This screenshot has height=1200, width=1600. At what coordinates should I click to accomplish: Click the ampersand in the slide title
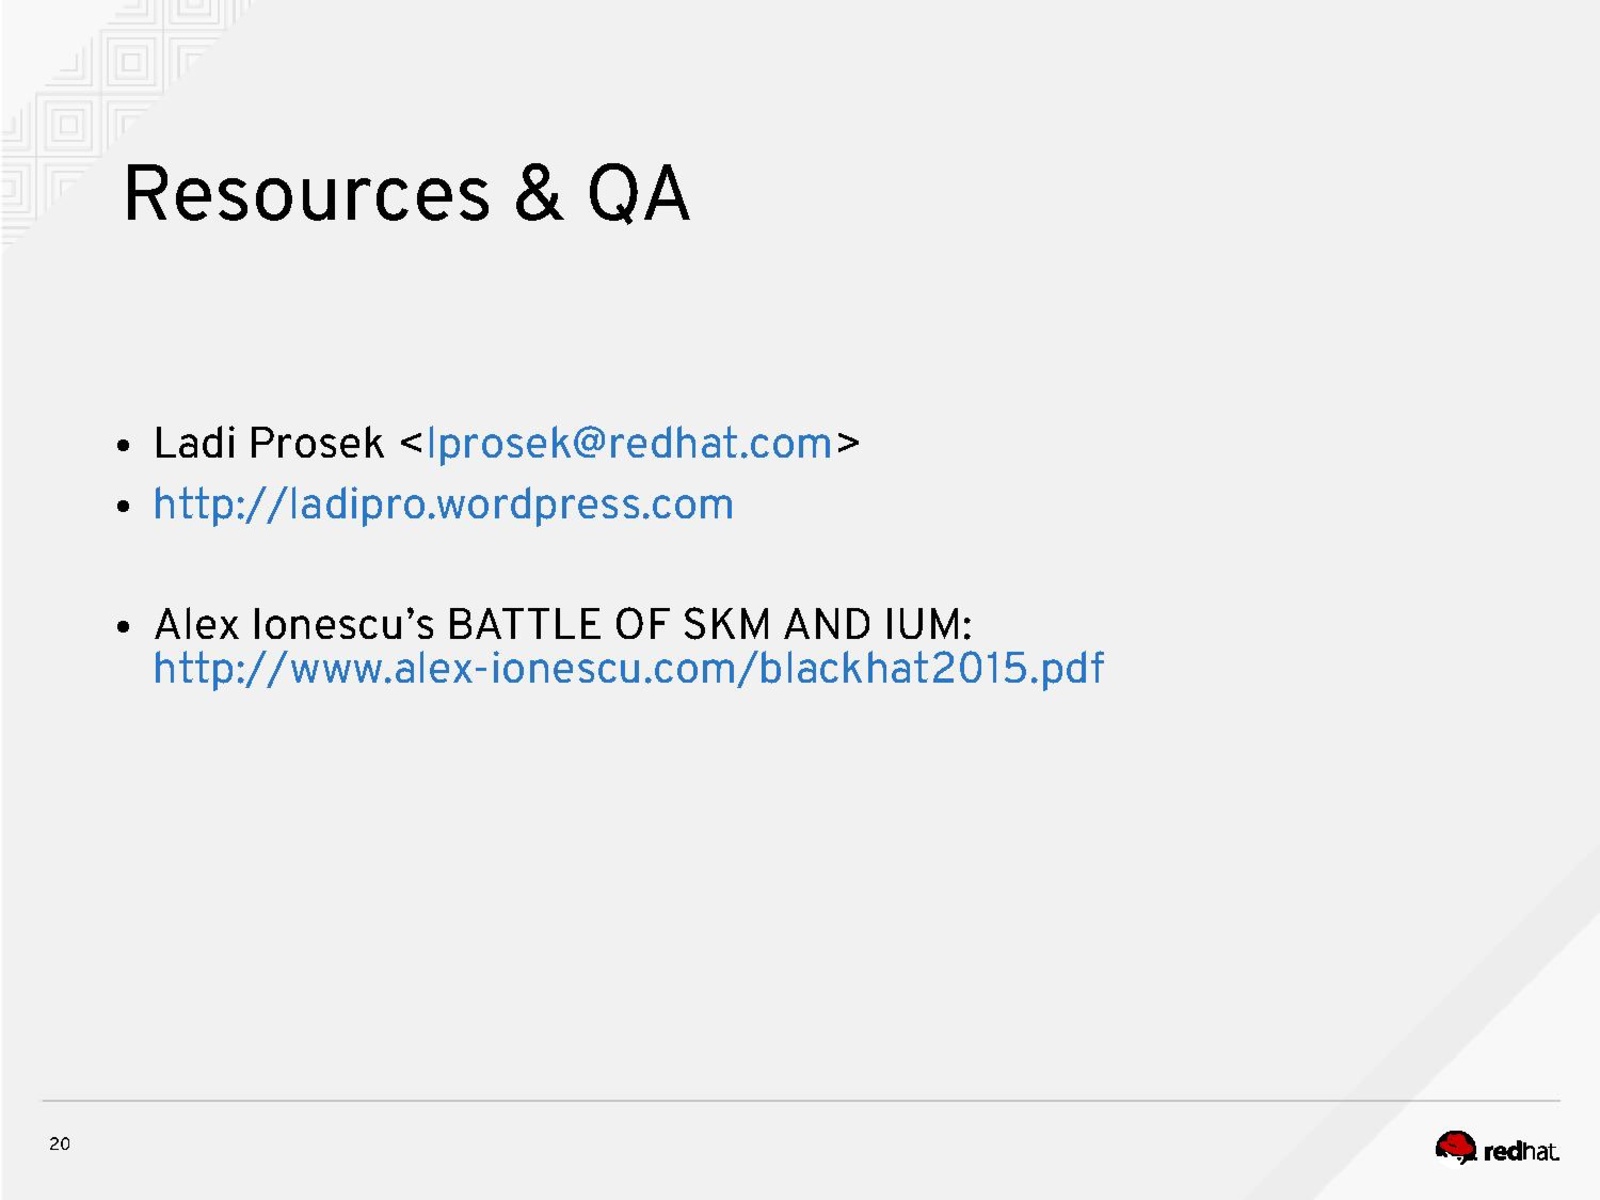click(539, 193)
